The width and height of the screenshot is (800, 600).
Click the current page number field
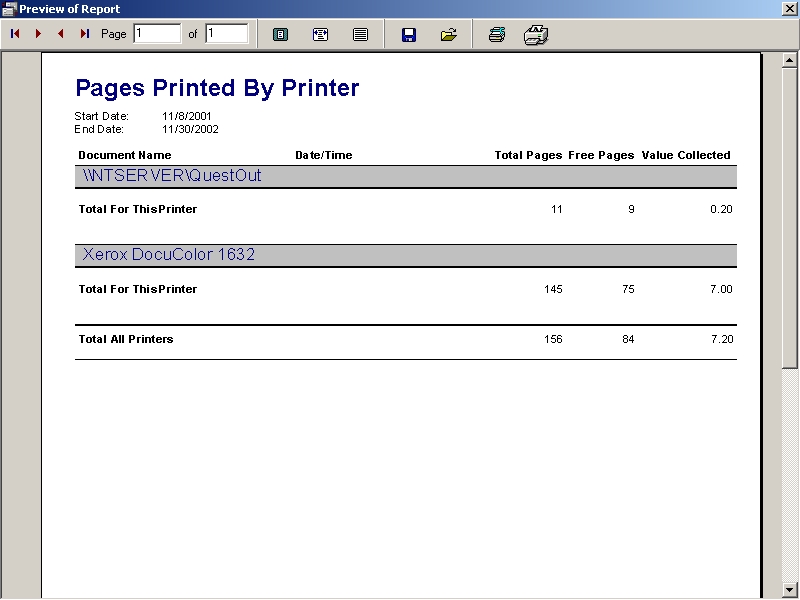[x=157, y=34]
